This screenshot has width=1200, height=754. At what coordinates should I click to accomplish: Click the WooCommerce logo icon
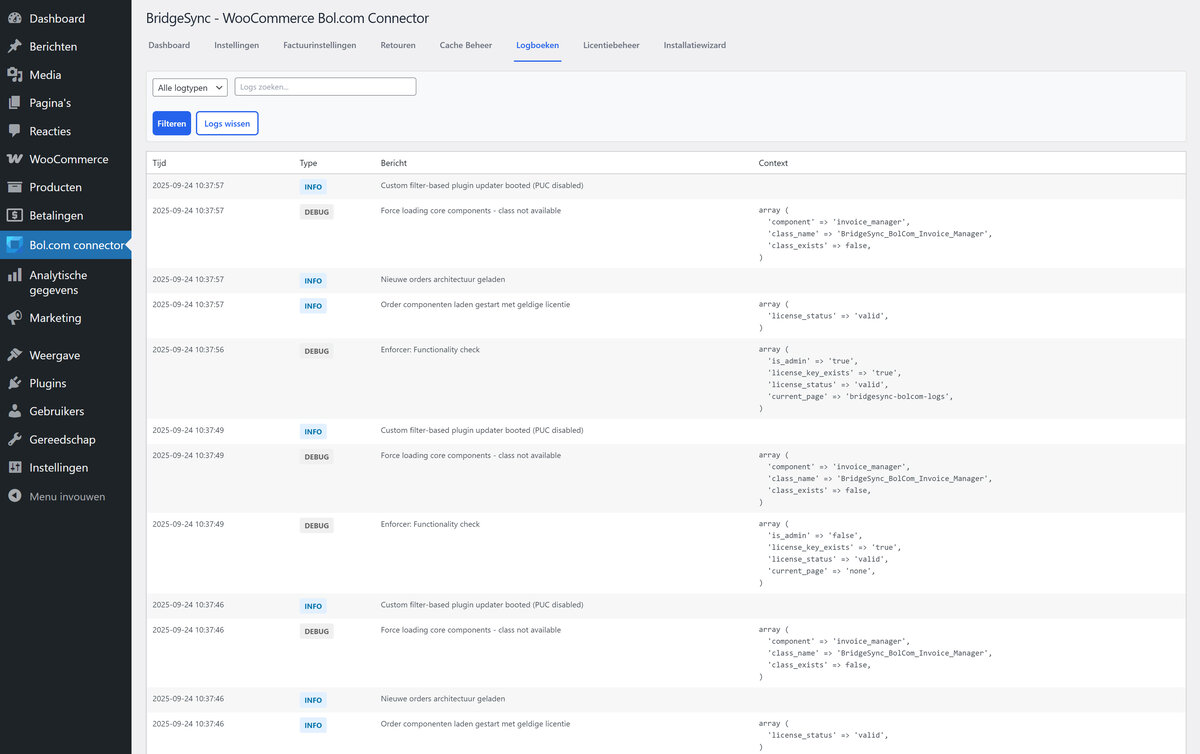[14, 159]
